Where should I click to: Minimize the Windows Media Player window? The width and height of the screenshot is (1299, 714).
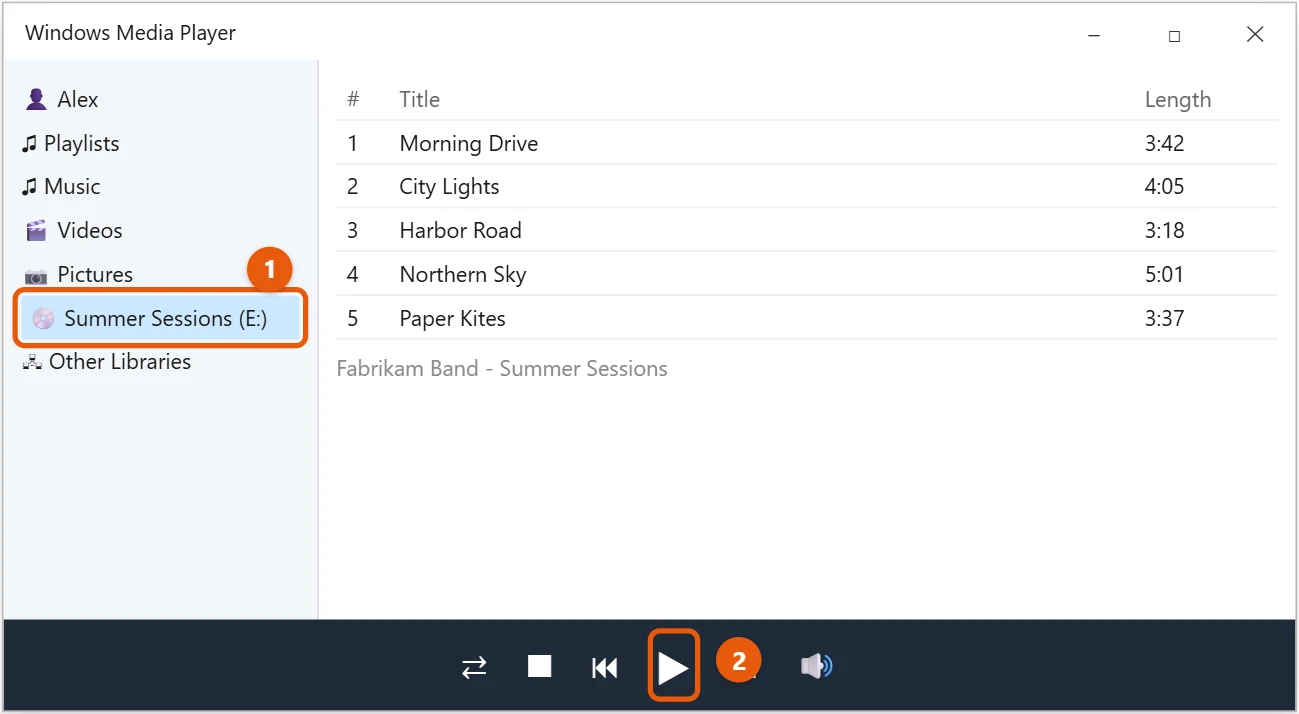pos(1094,34)
